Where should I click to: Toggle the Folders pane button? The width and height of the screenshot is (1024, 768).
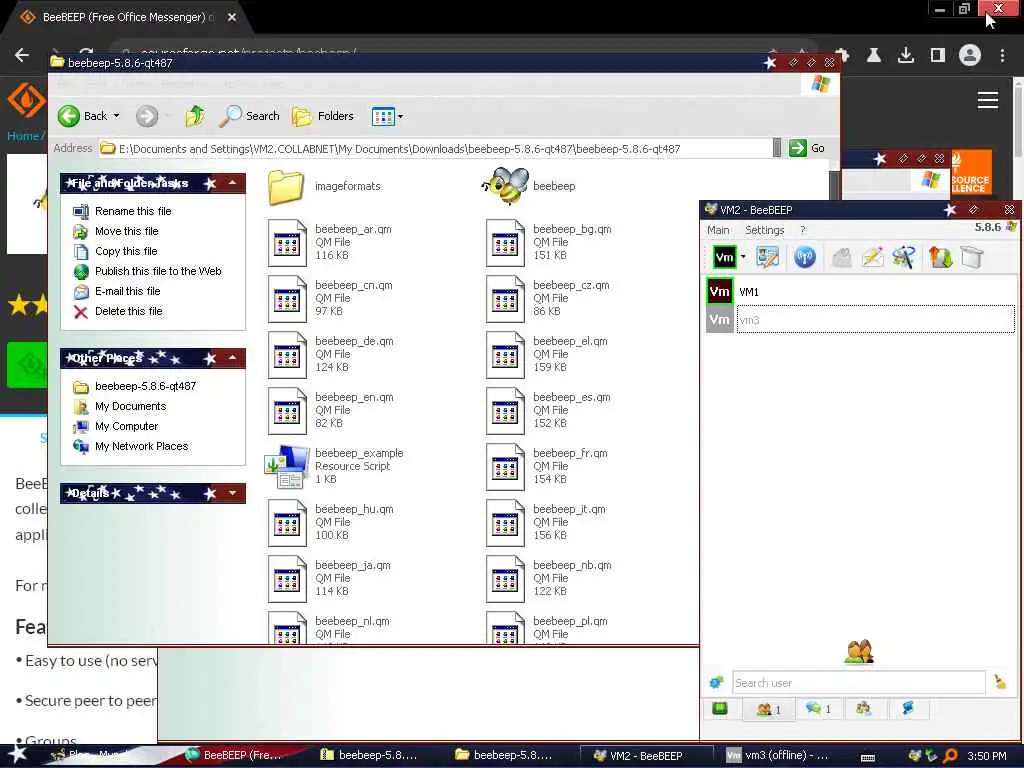coord(323,116)
